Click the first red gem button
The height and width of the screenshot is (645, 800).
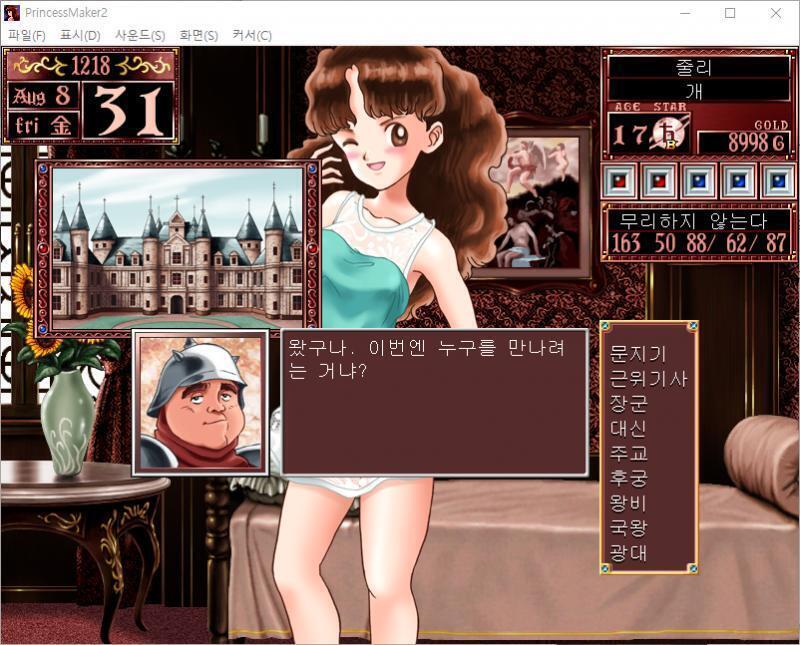(x=619, y=181)
